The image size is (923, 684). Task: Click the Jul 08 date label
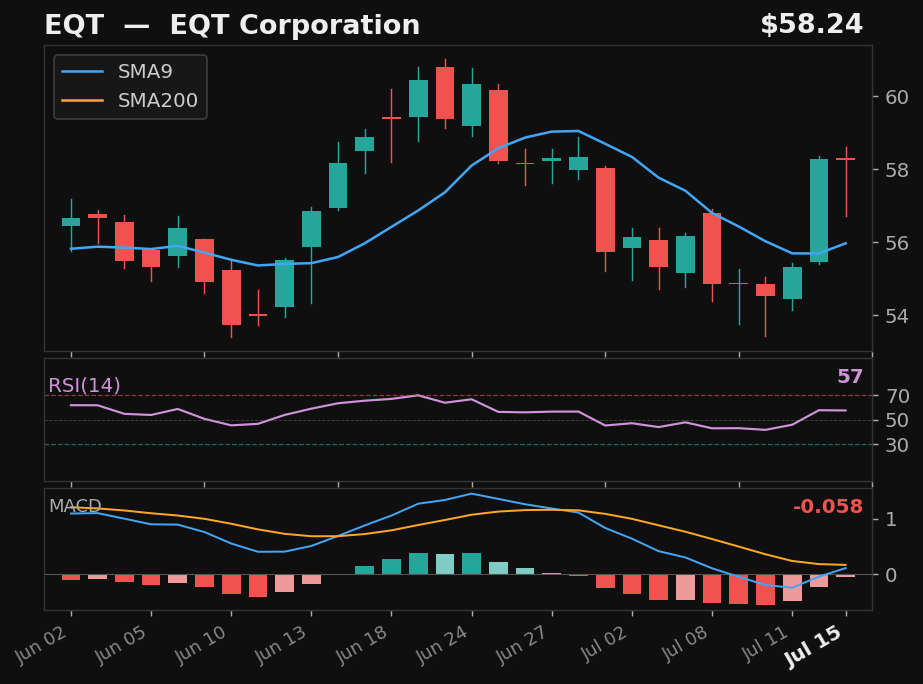point(685,644)
